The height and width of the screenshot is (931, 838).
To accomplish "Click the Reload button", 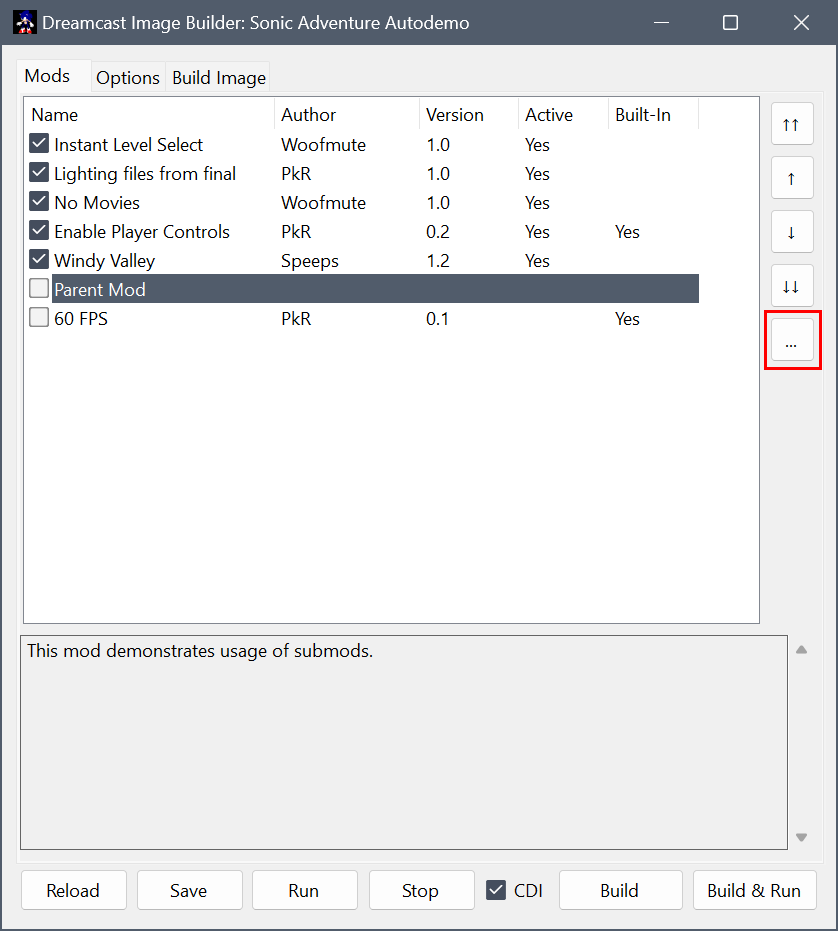I will coord(73,890).
